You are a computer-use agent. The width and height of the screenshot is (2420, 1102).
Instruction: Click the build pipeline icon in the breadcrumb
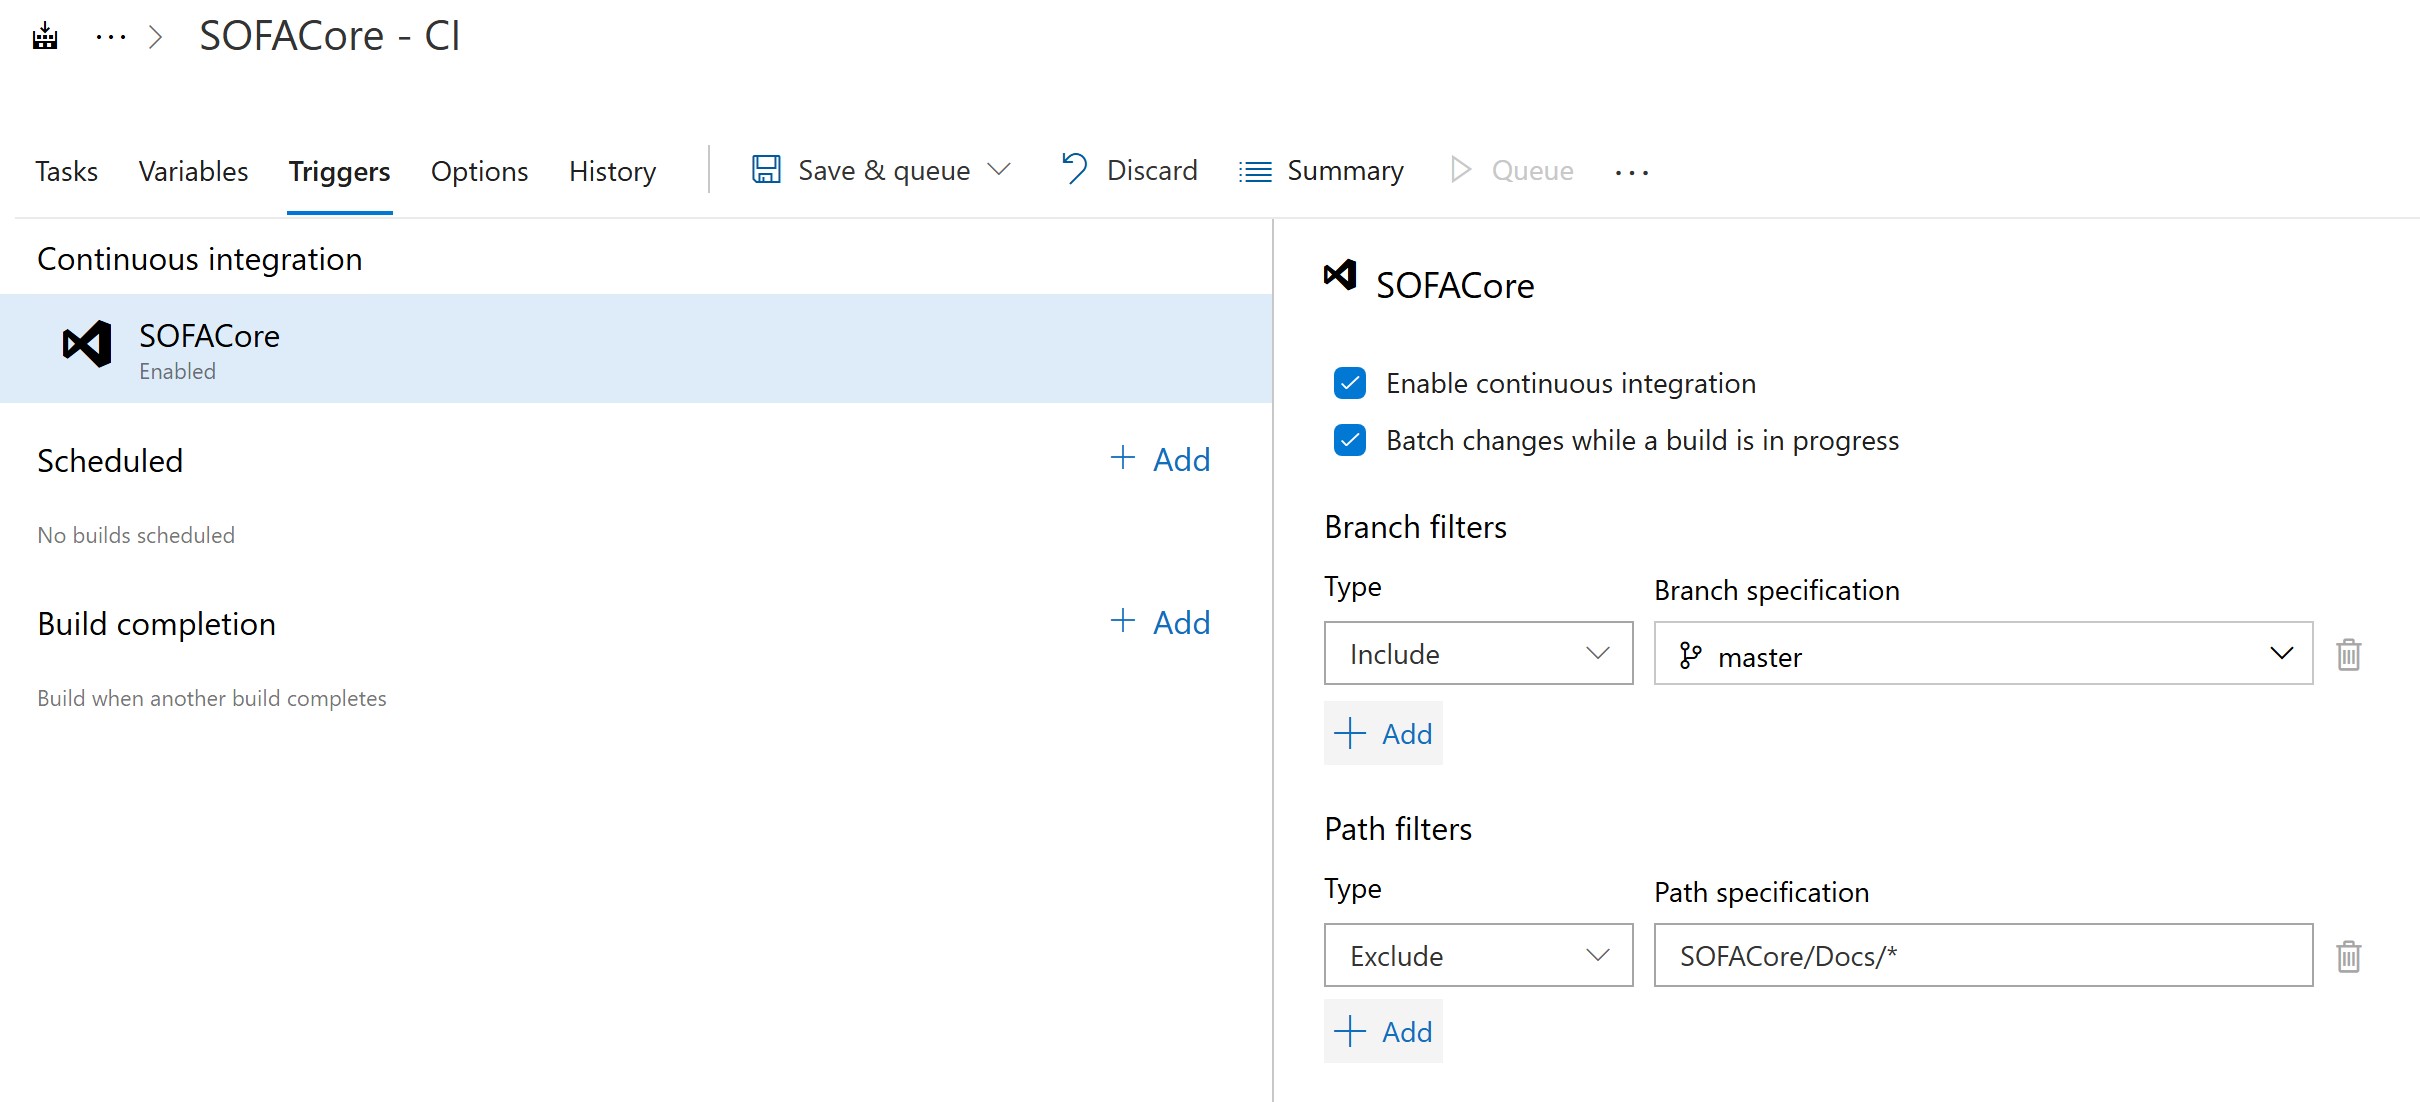45,38
